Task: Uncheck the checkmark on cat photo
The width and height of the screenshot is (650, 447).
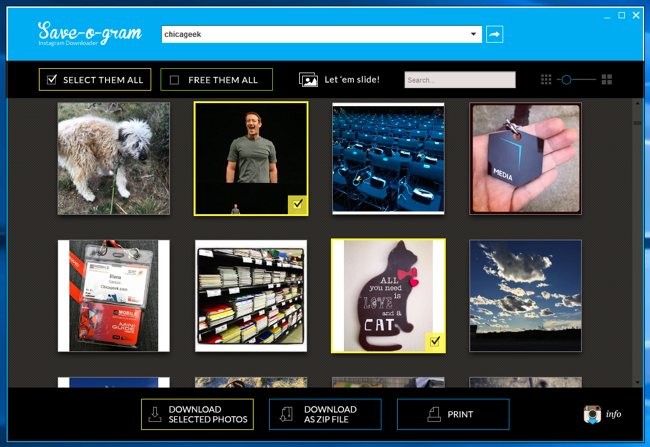Action: (435, 342)
